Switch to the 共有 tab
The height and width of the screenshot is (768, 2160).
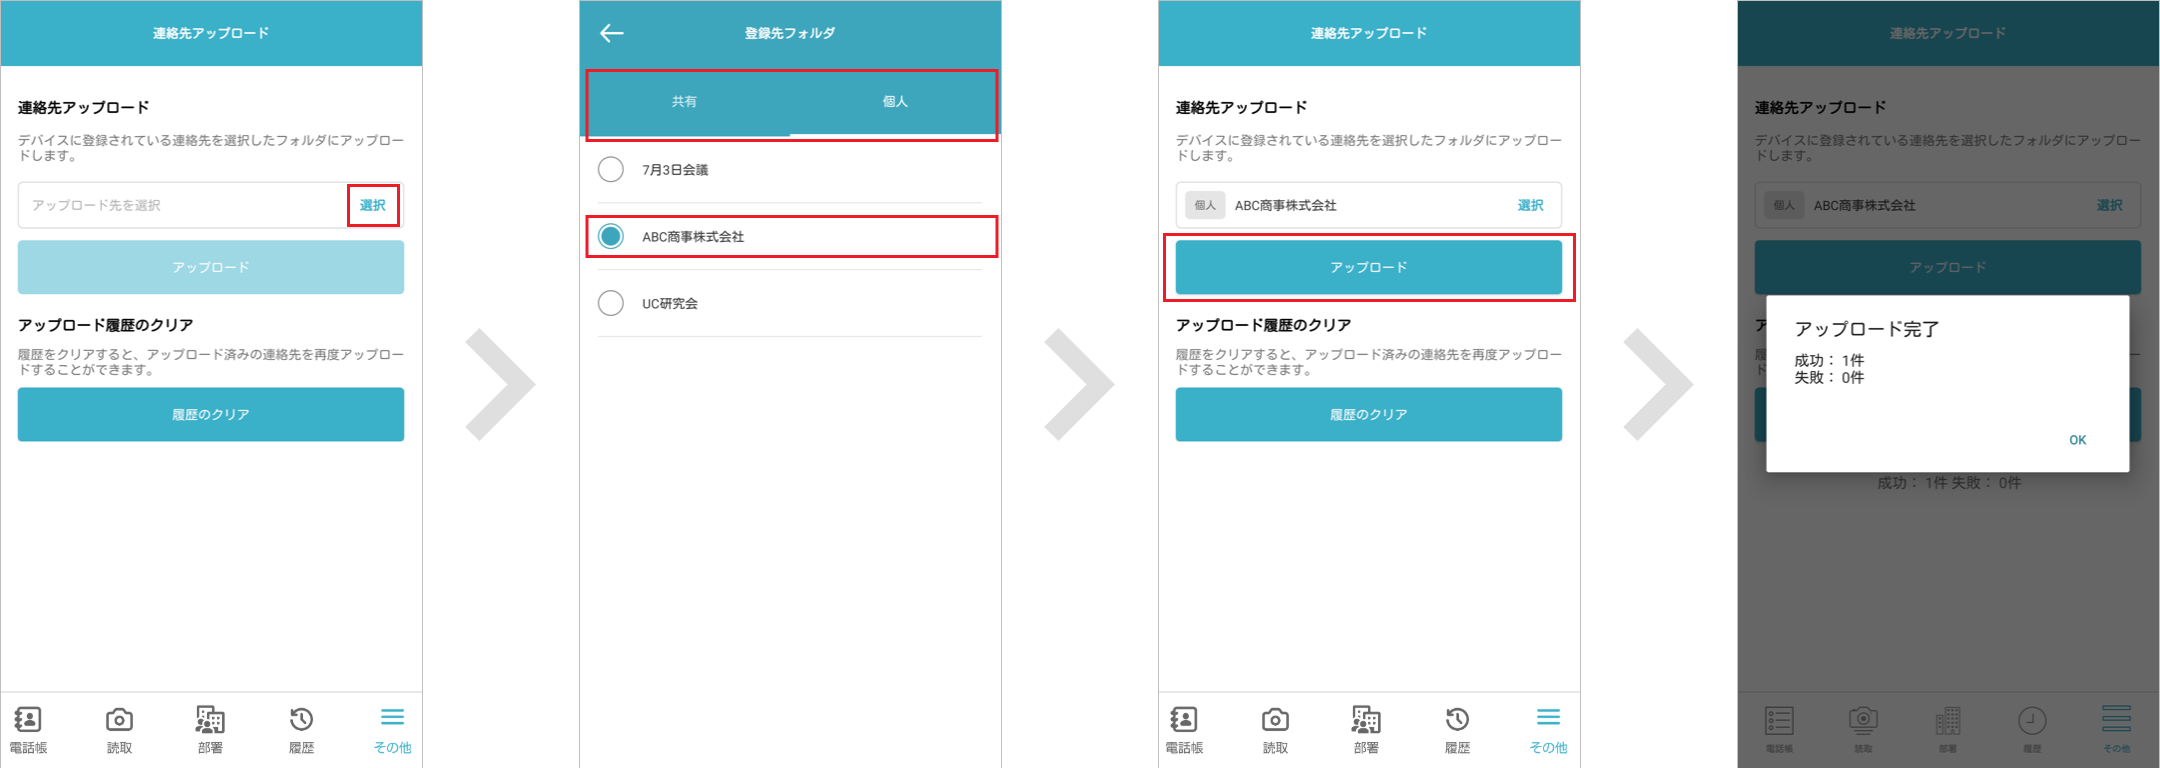[685, 102]
